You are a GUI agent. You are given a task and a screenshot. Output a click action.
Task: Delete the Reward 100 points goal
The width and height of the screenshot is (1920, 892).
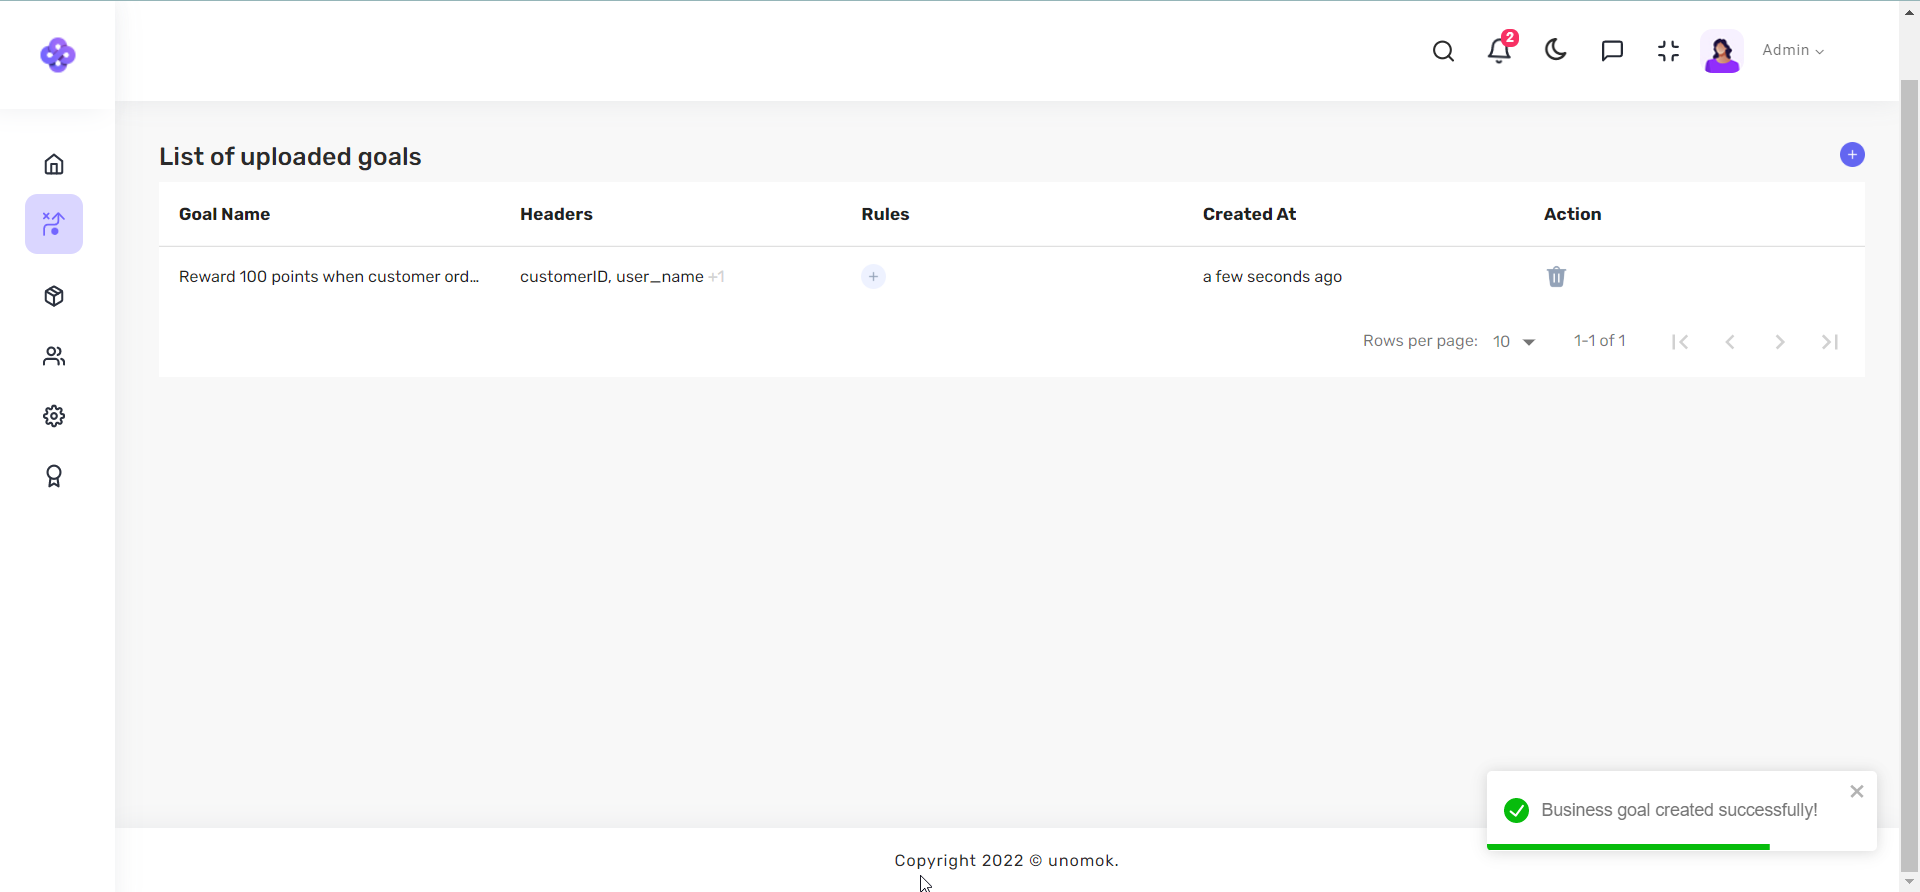[1556, 277]
